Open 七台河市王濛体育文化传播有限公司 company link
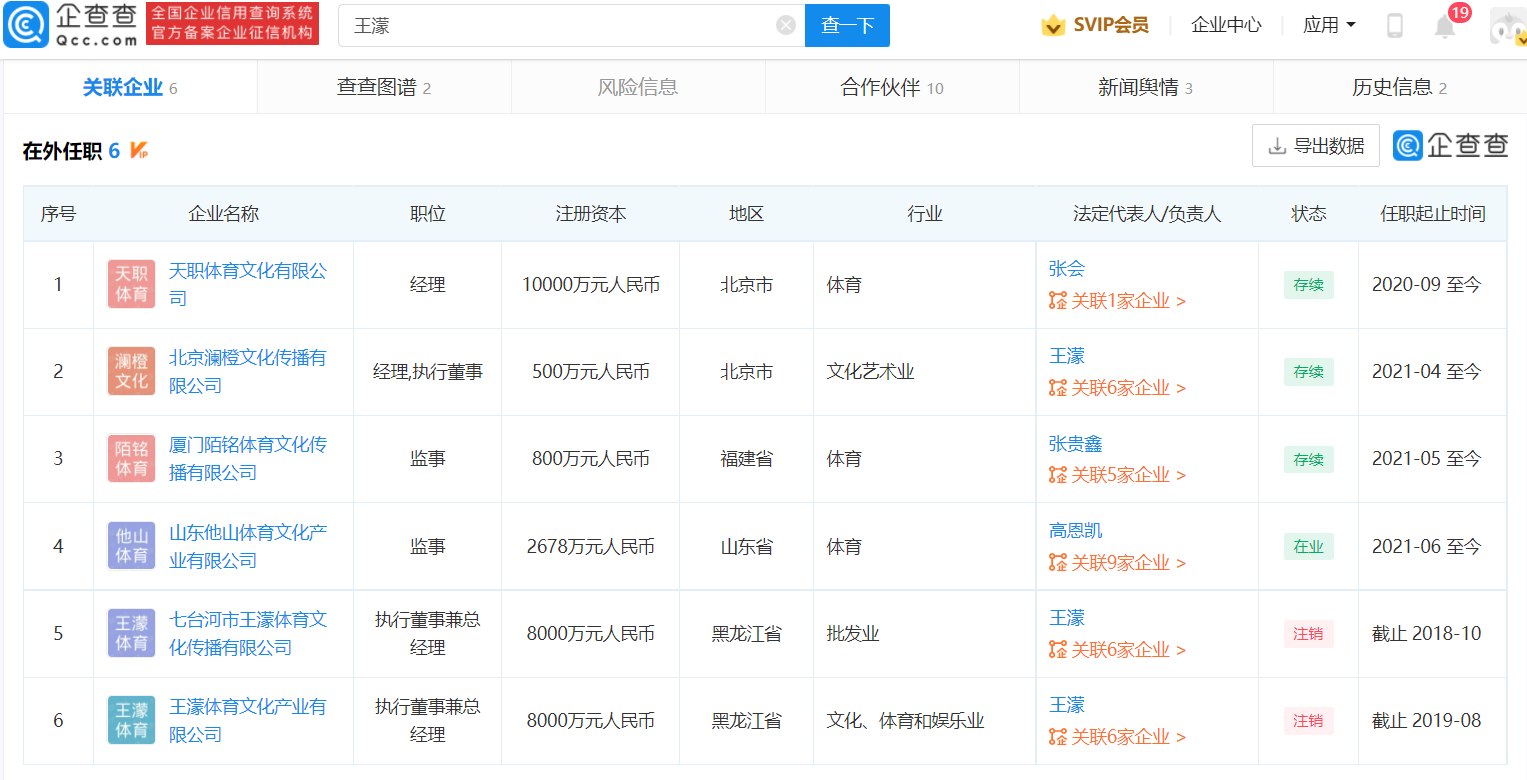 click(x=247, y=633)
